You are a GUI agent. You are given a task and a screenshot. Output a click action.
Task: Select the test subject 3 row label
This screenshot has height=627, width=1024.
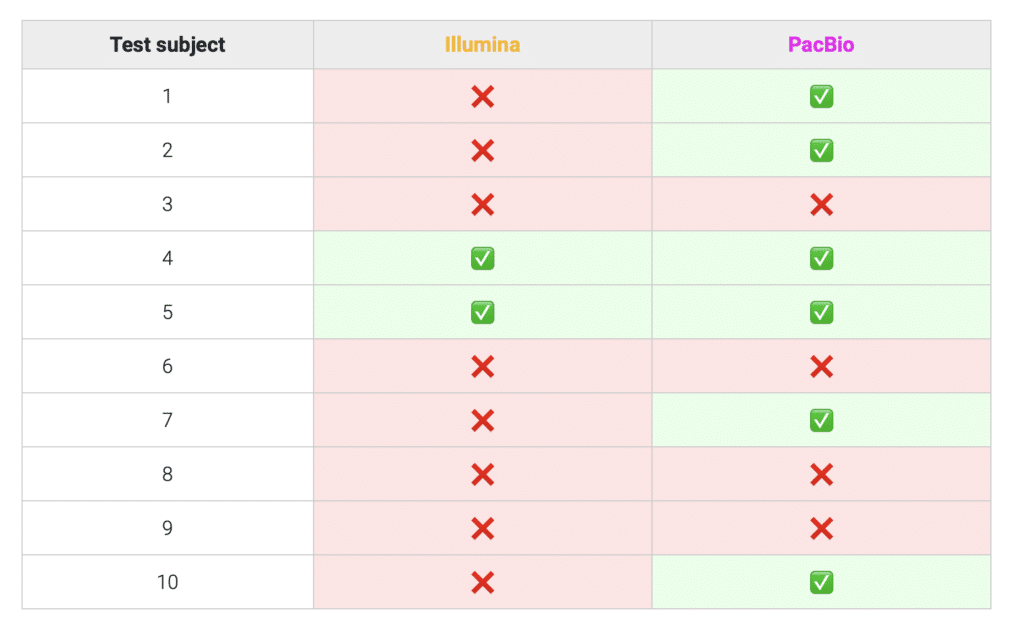167,204
